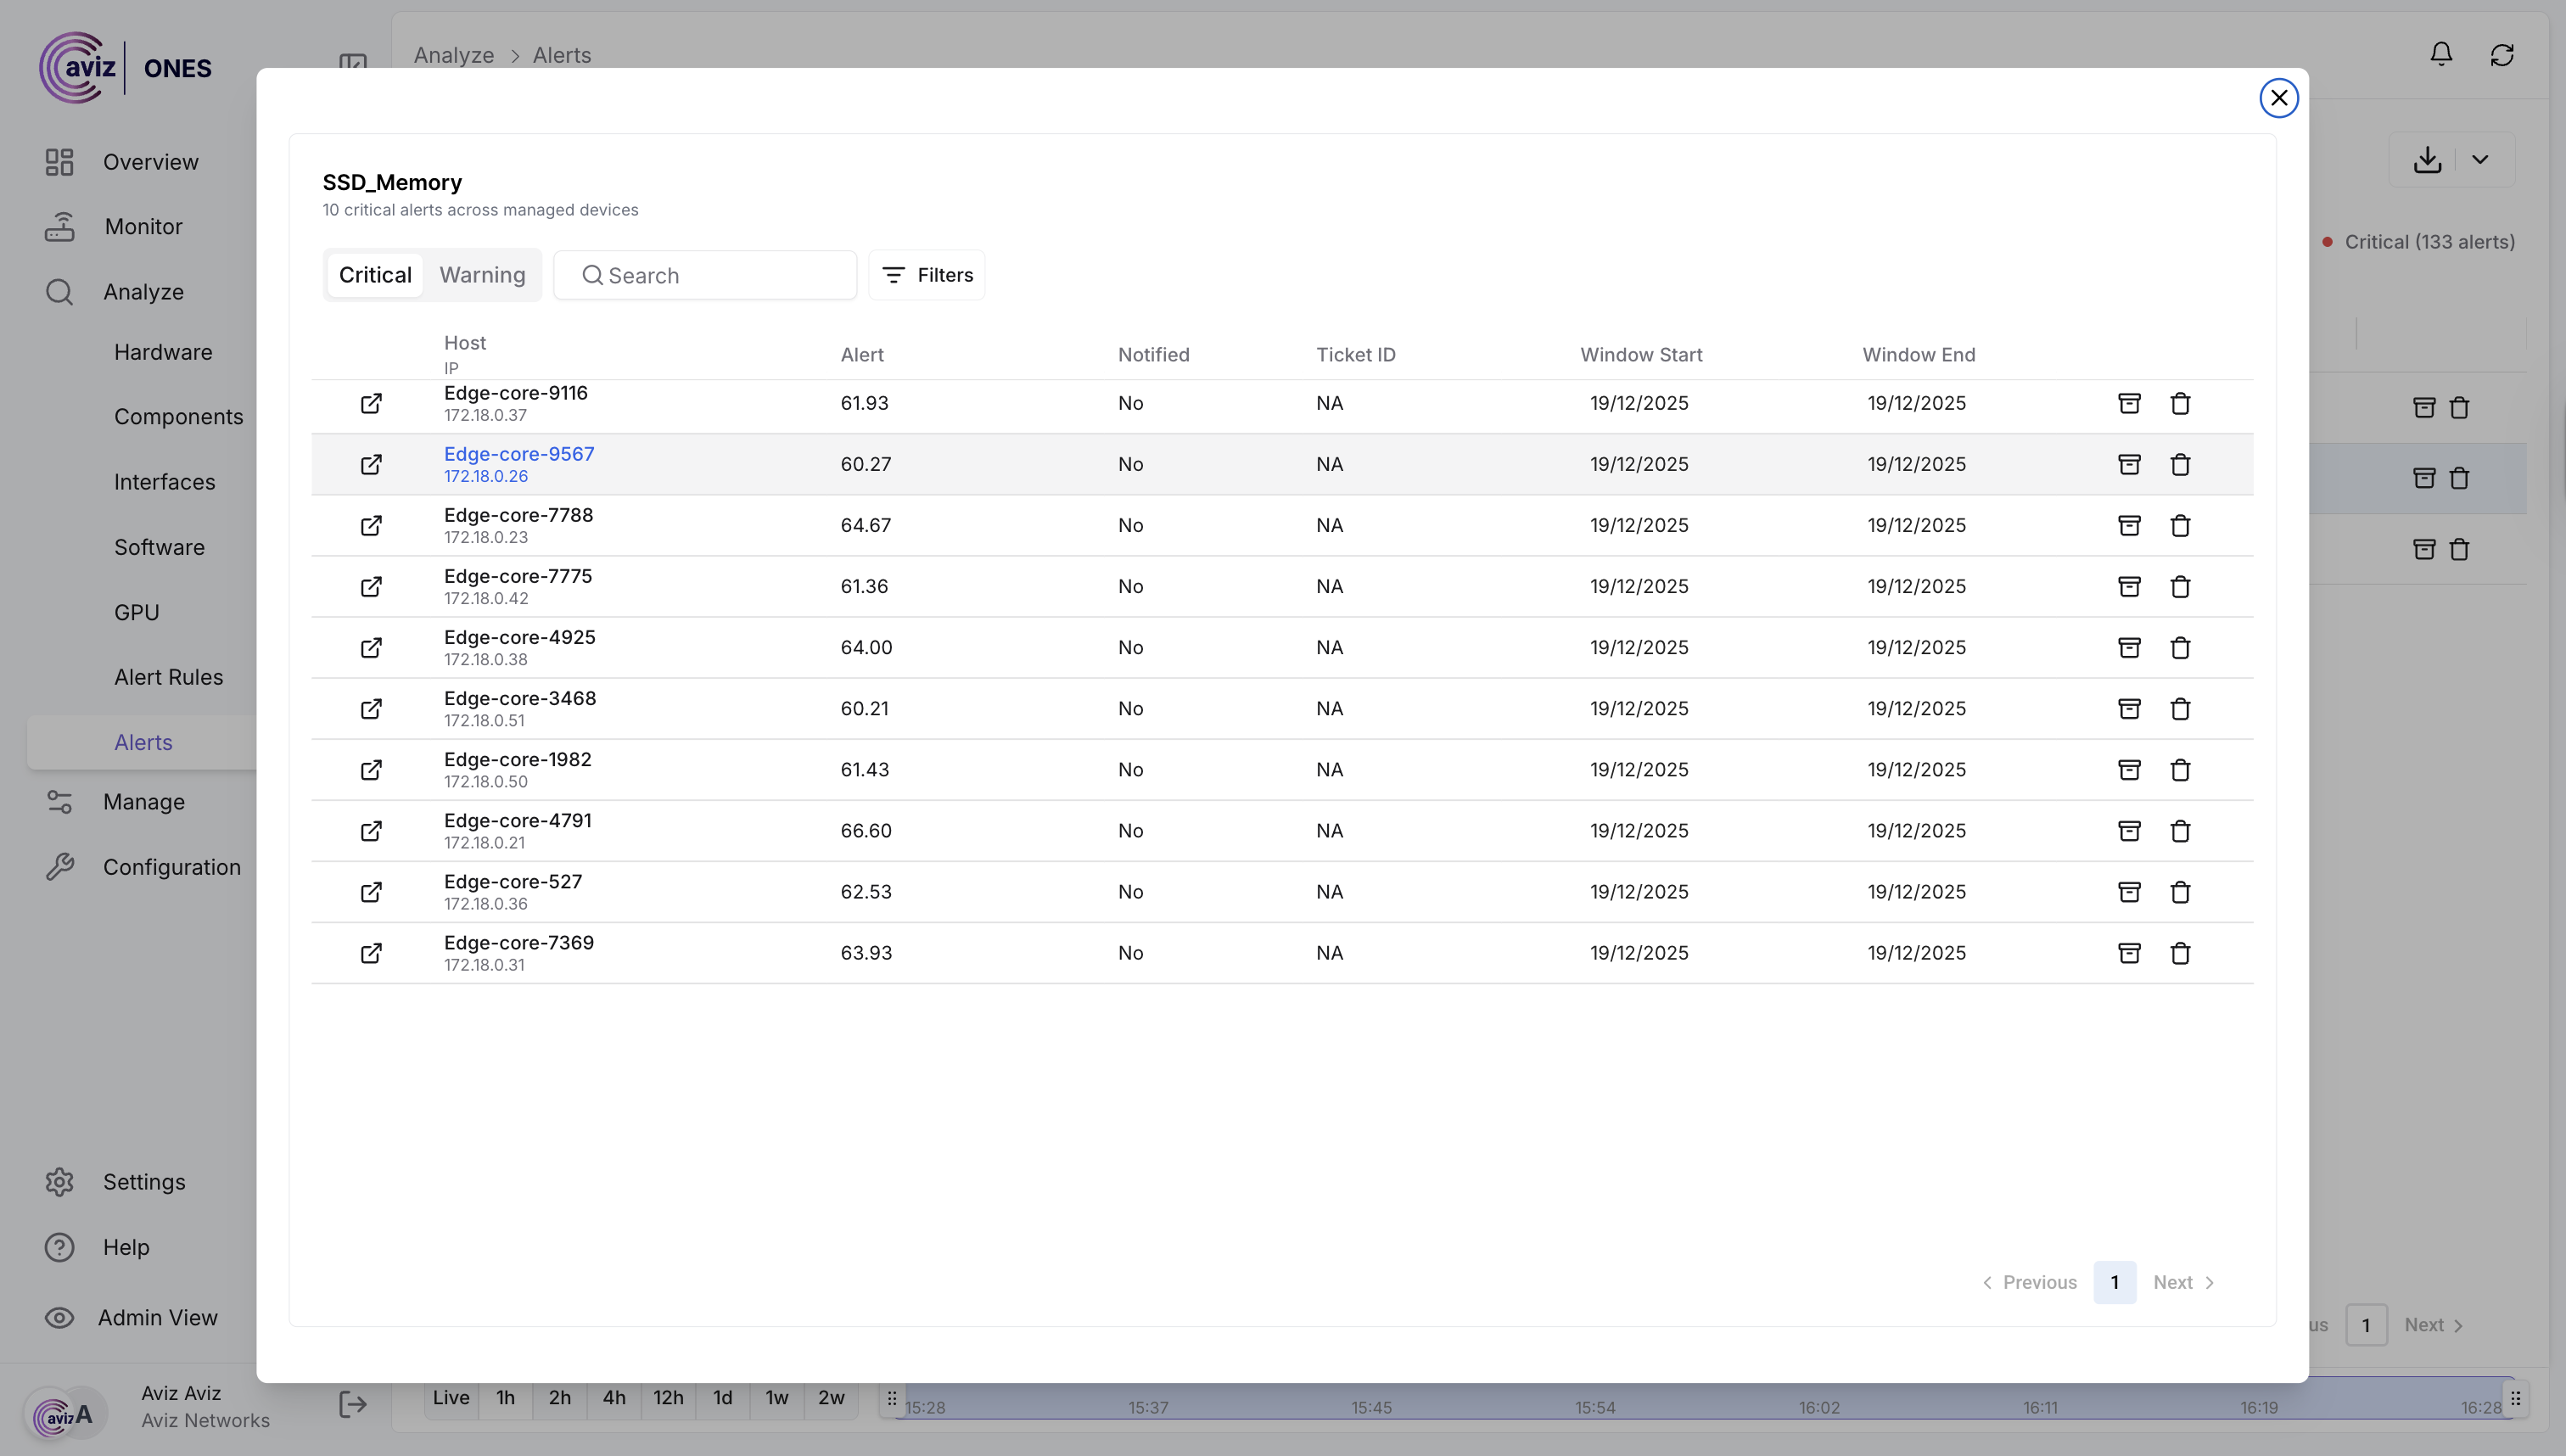Image resolution: width=2566 pixels, height=1456 pixels.
Task: Open Edge-core-9116 details via external link icon
Action: (x=371, y=403)
